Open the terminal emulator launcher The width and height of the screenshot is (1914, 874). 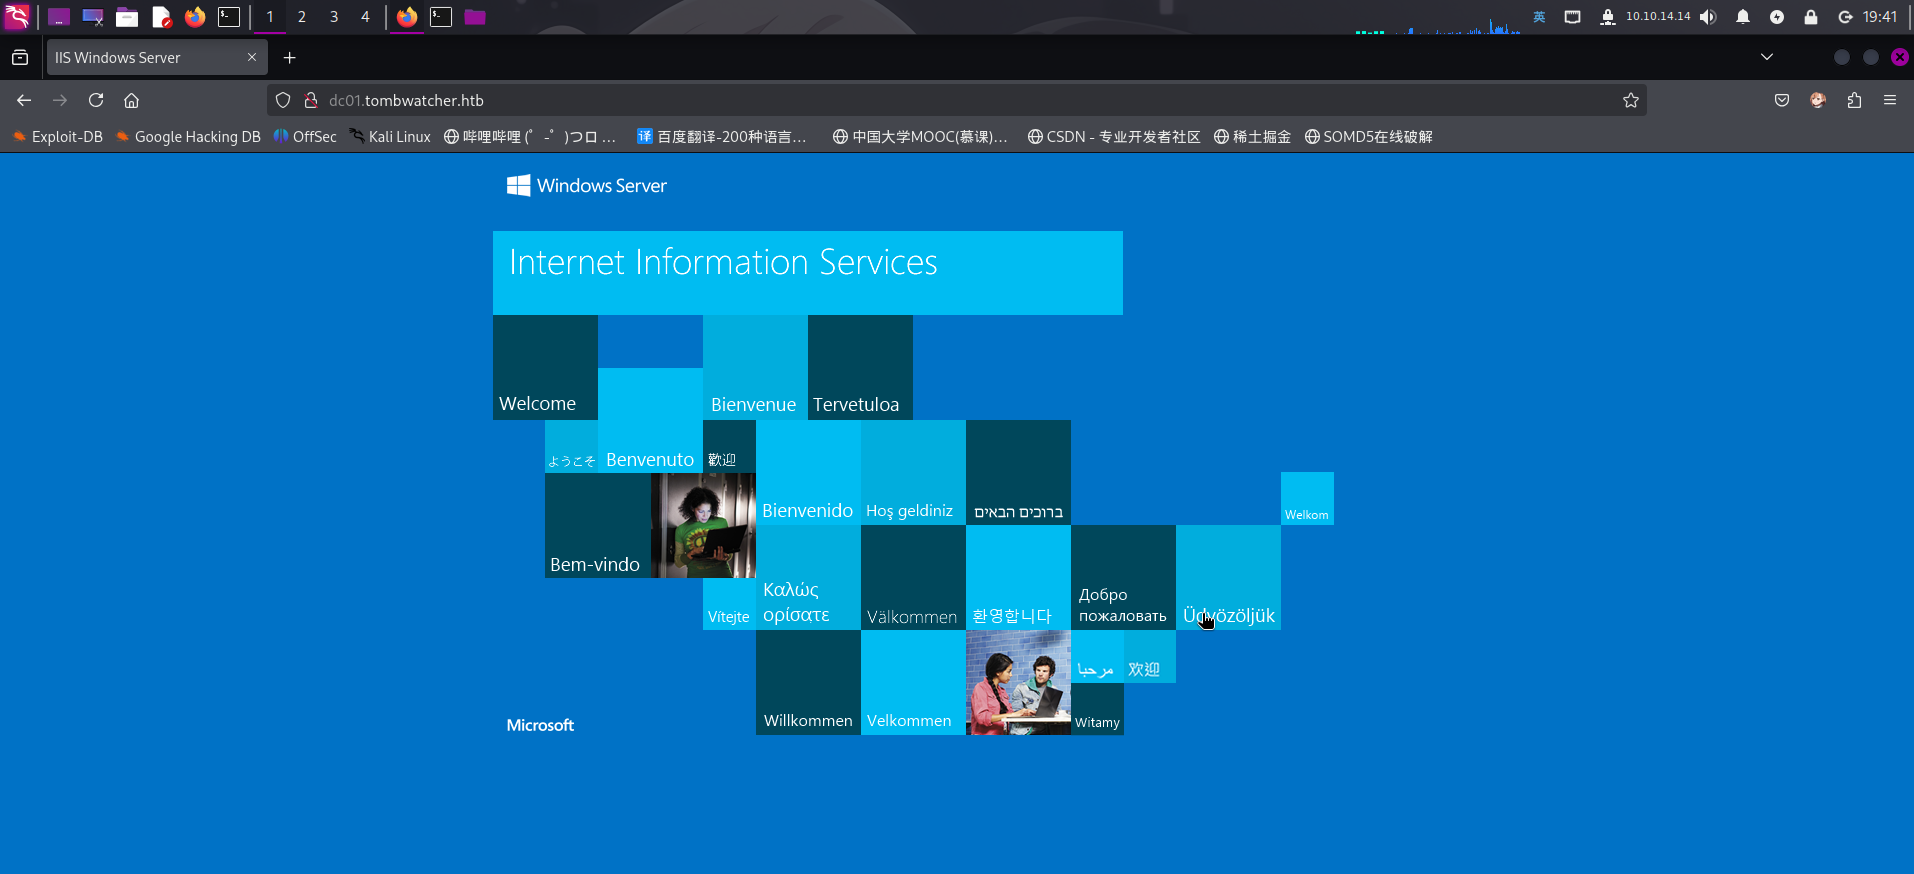[x=229, y=17]
